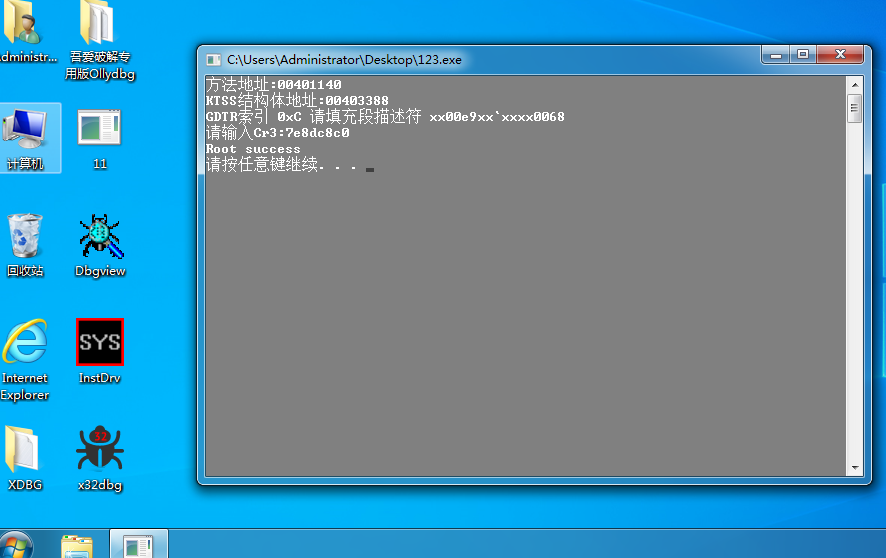Click the line 方法地址:00401140
886x558 pixels.
[x=273, y=85]
